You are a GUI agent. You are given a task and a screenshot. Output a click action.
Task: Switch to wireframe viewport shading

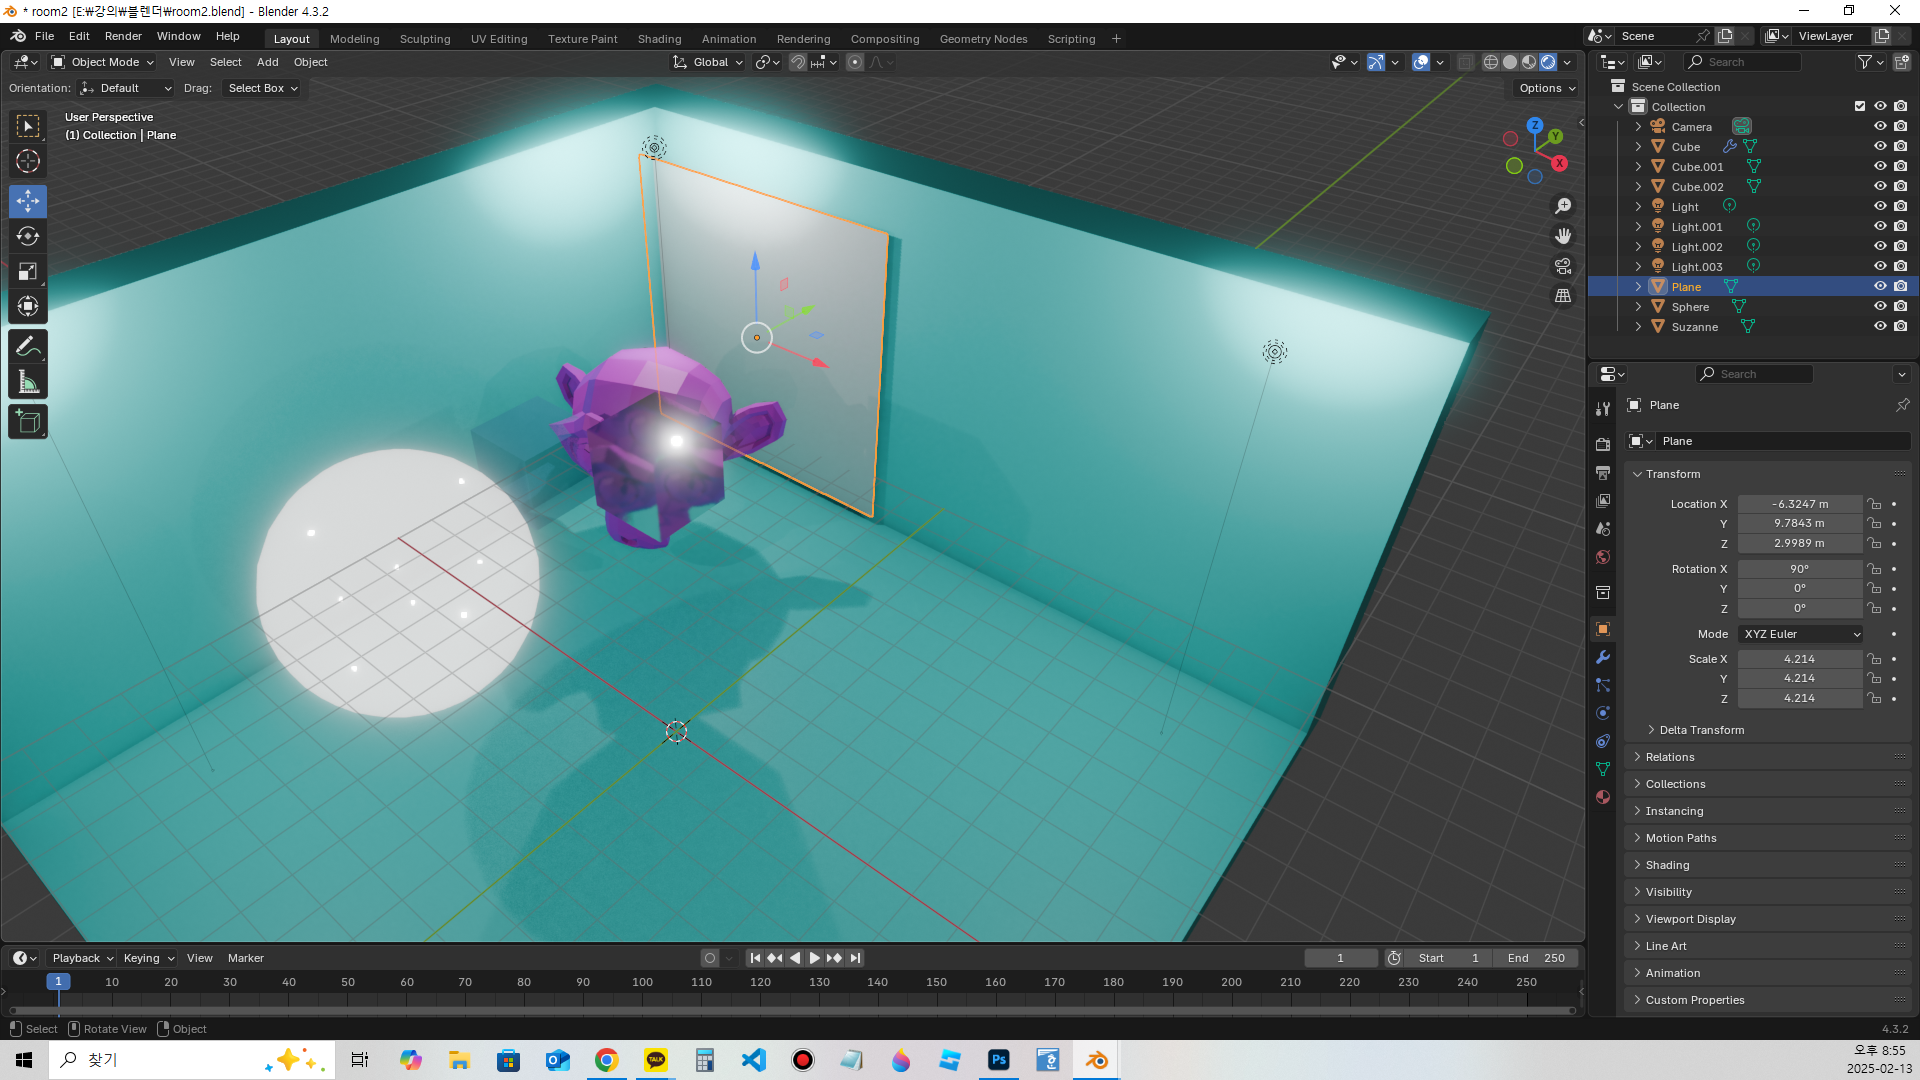pos(1491,62)
